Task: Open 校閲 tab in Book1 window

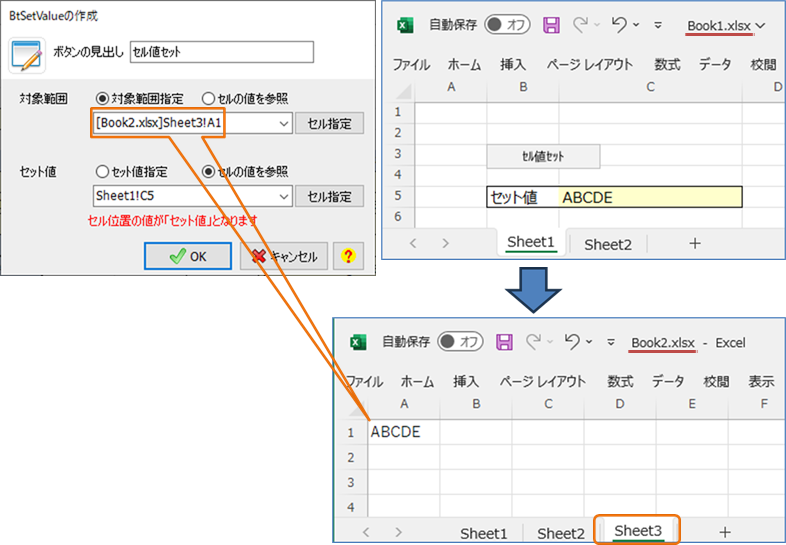Action: pyautogui.click(x=763, y=64)
